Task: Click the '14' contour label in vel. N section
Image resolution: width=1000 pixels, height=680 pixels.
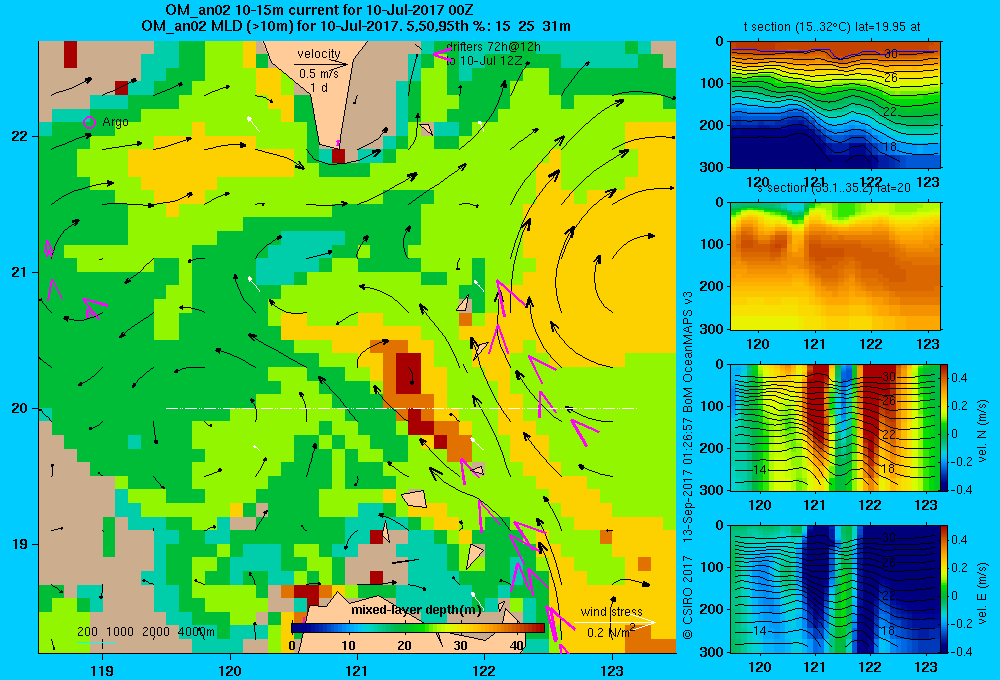Action: [x=760, y=469]
